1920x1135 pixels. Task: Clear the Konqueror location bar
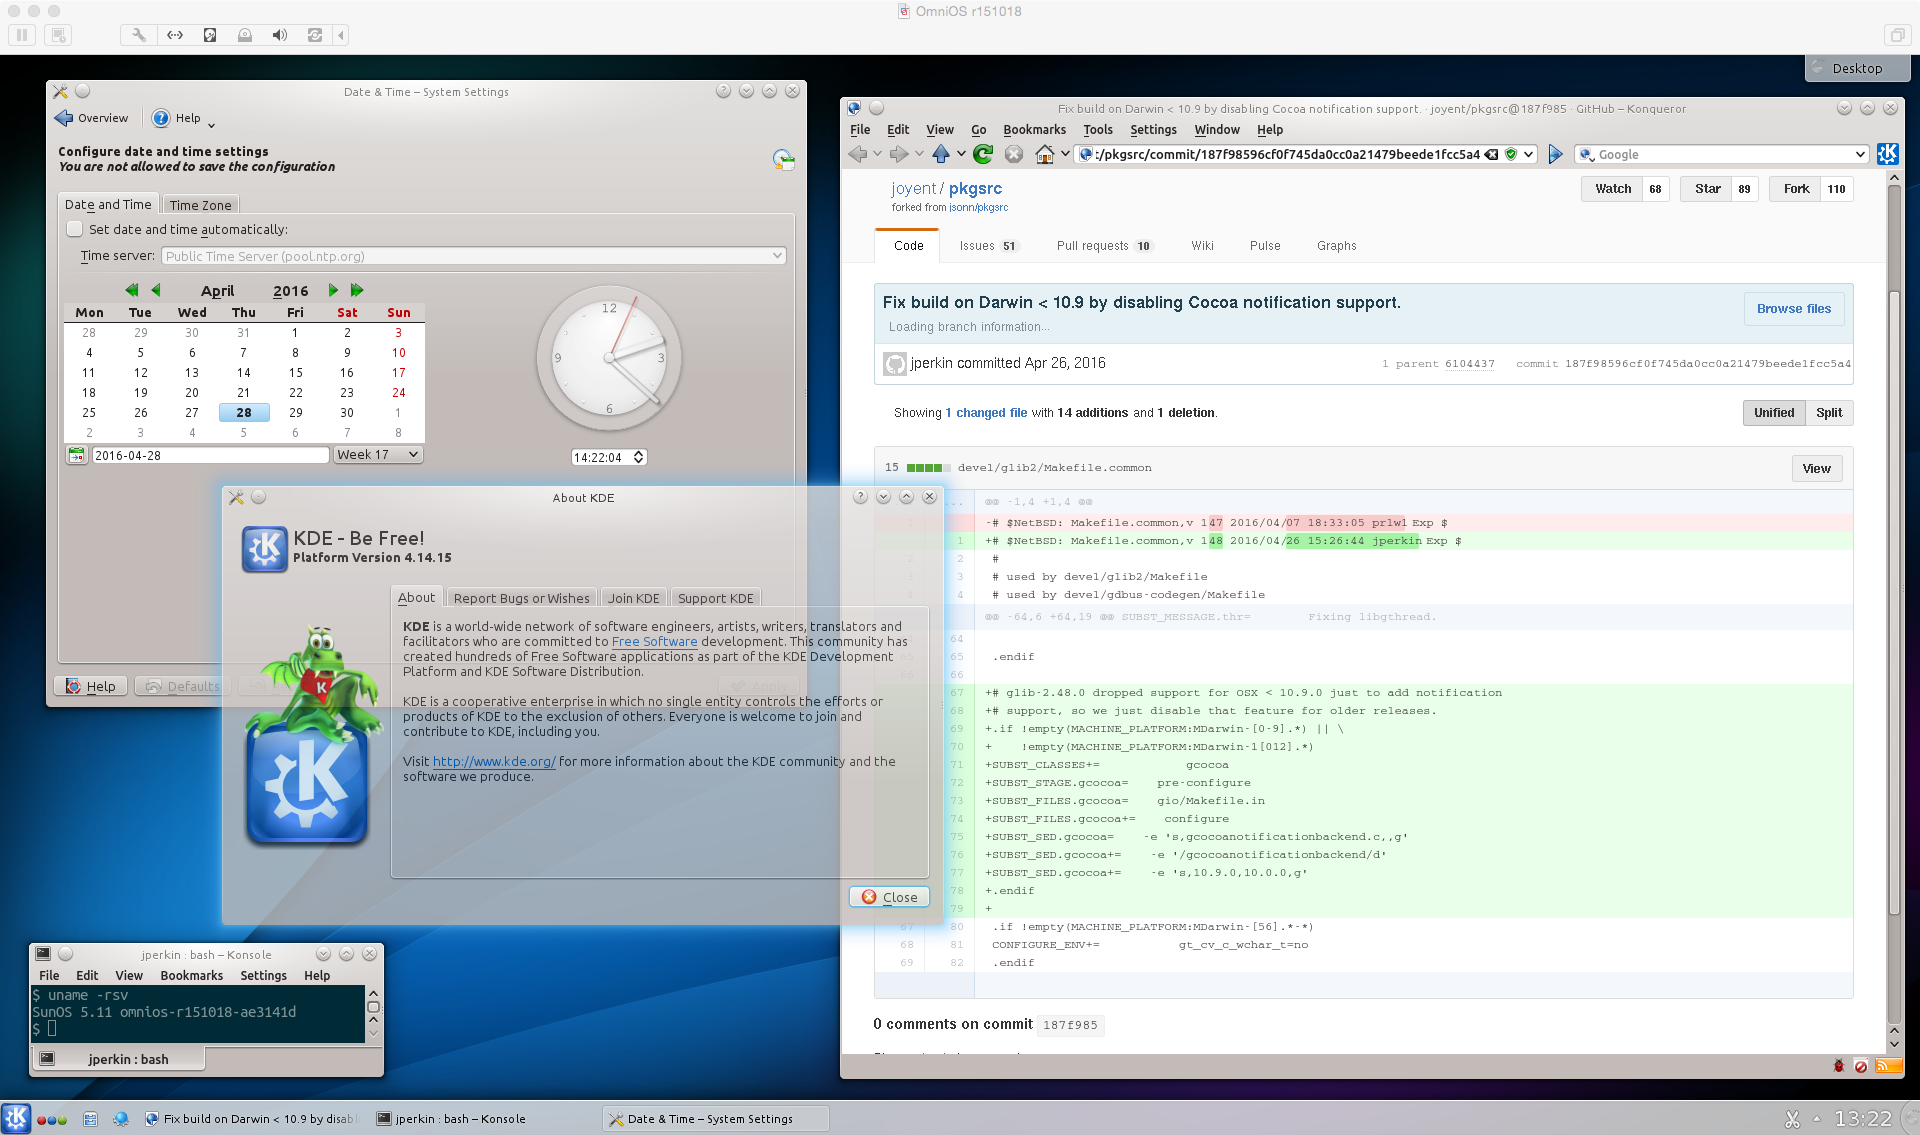point(1491,154)
